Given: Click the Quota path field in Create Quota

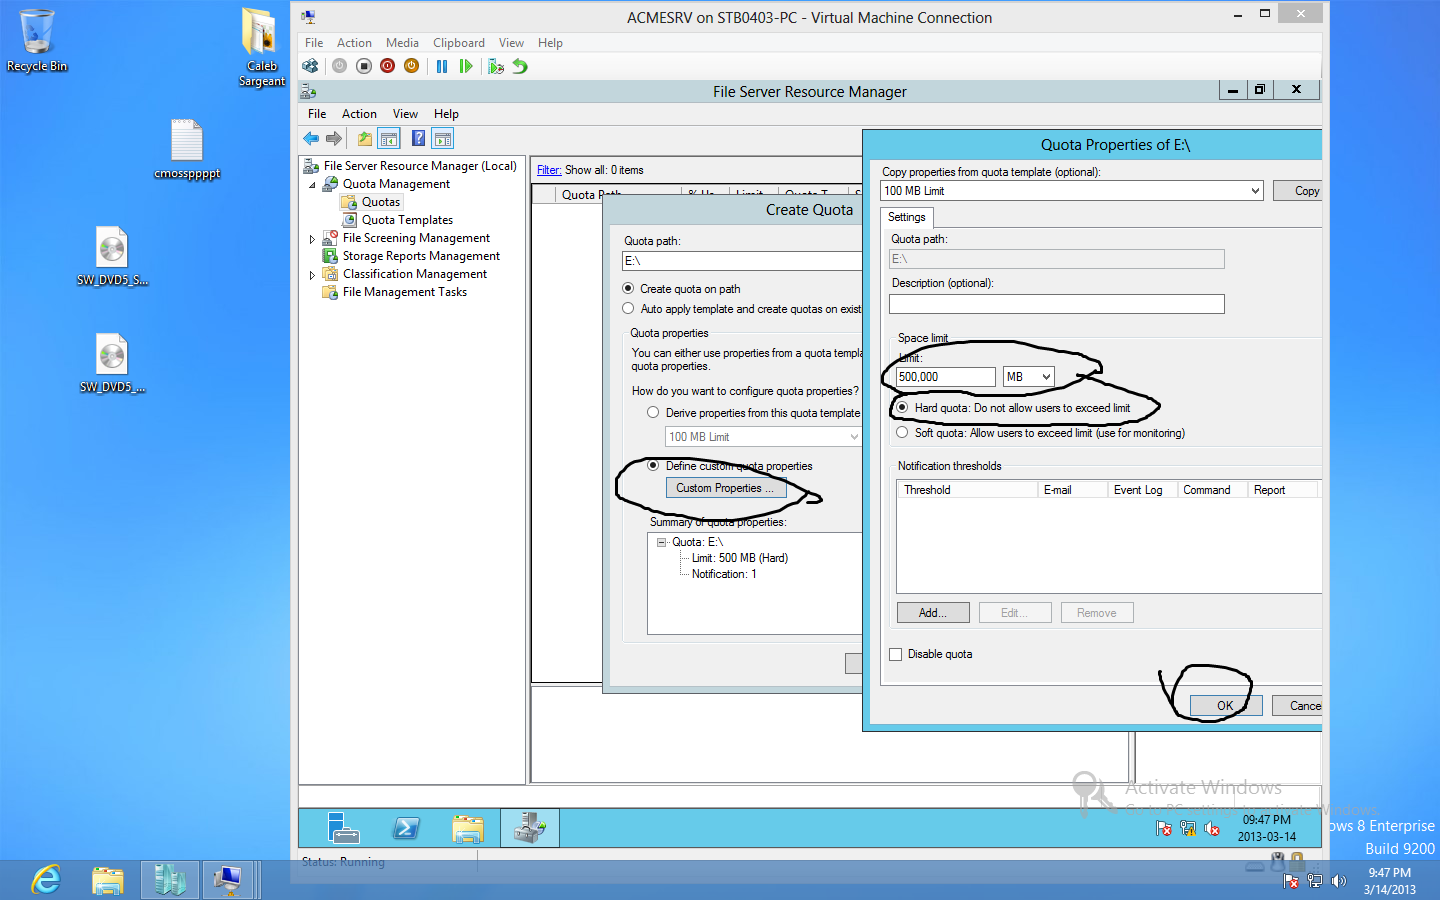Looking at the screenshot, I should (x=742, y=261).
